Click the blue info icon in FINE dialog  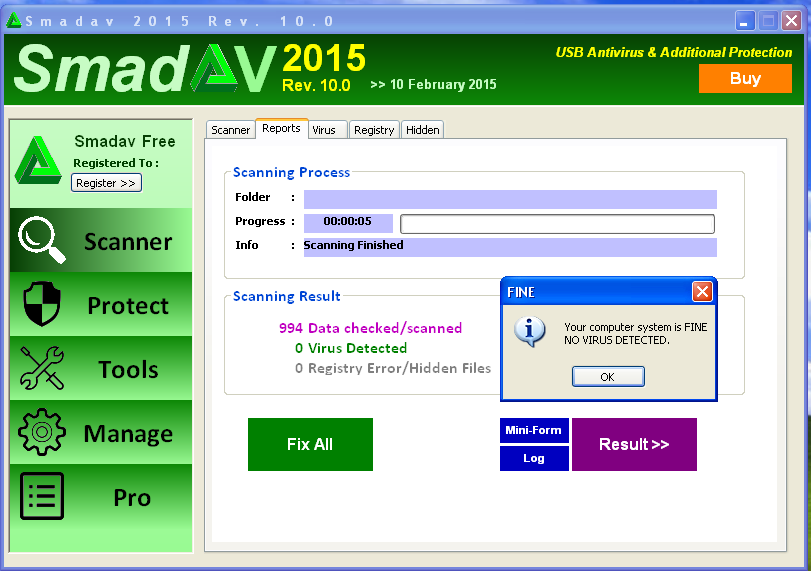pos(530,331)
